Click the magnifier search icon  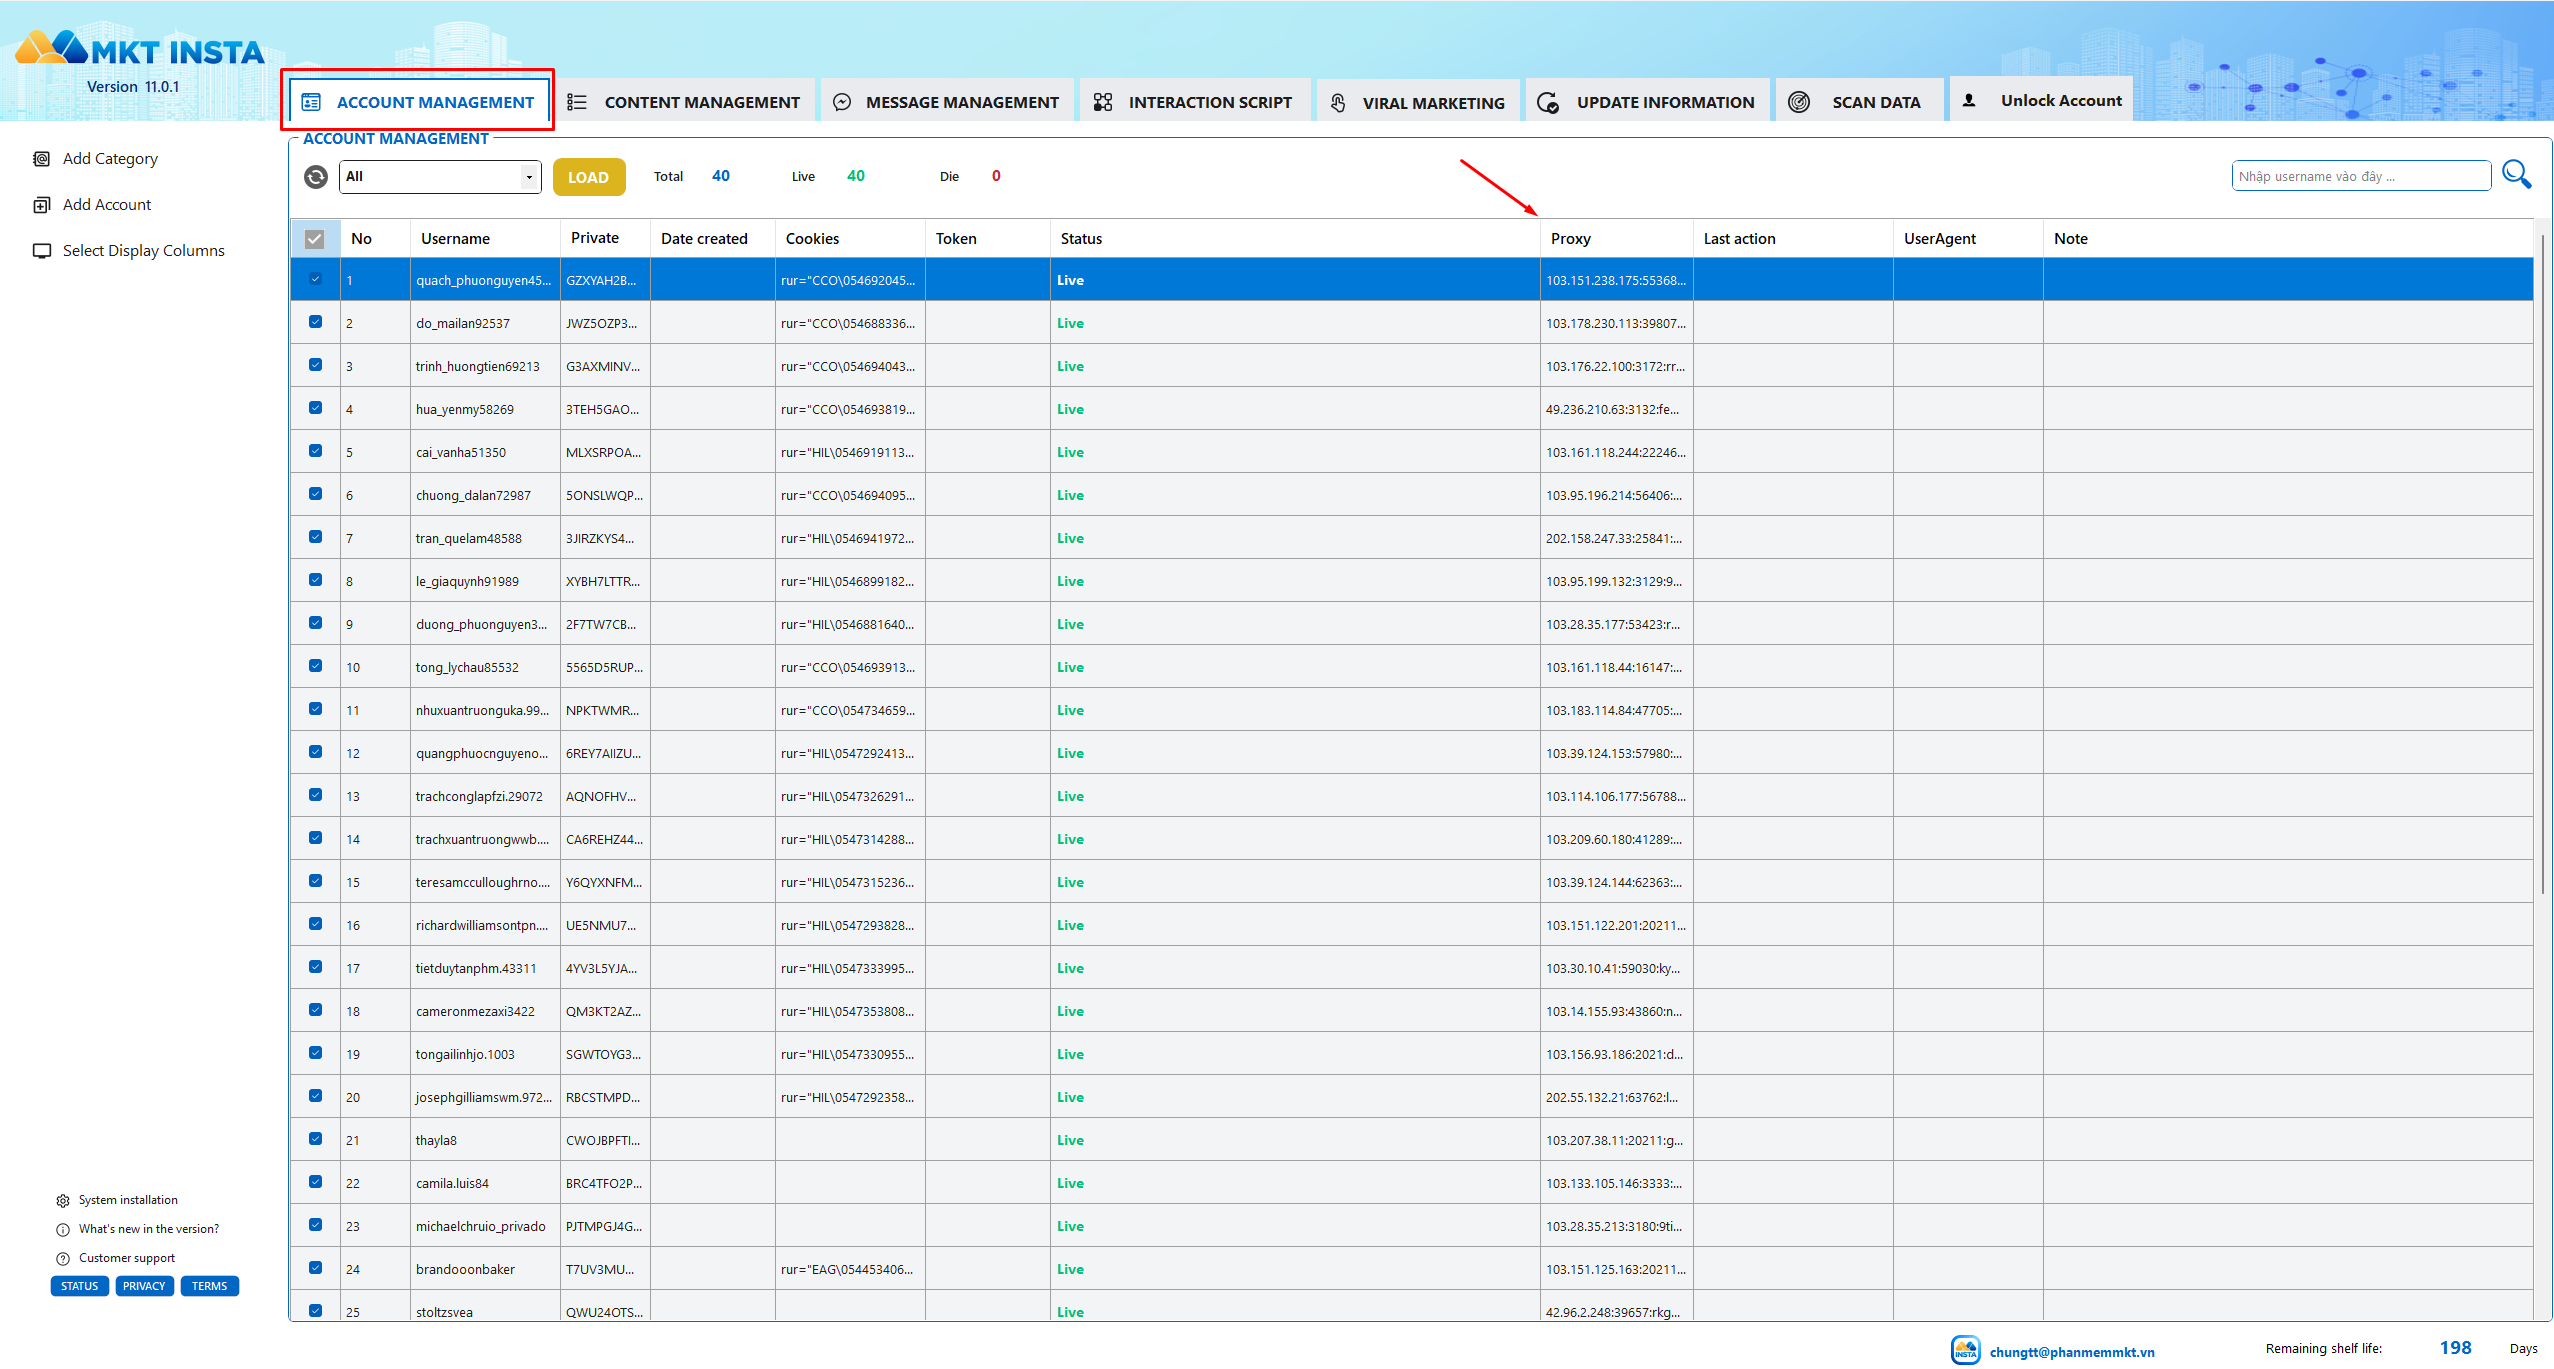[2517, 175]
